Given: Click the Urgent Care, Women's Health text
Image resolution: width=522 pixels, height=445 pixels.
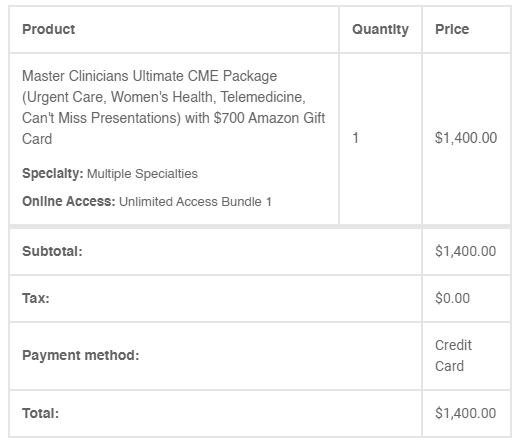Looking at the screenshot, I should pyautogui.click(x=119, y=97).
